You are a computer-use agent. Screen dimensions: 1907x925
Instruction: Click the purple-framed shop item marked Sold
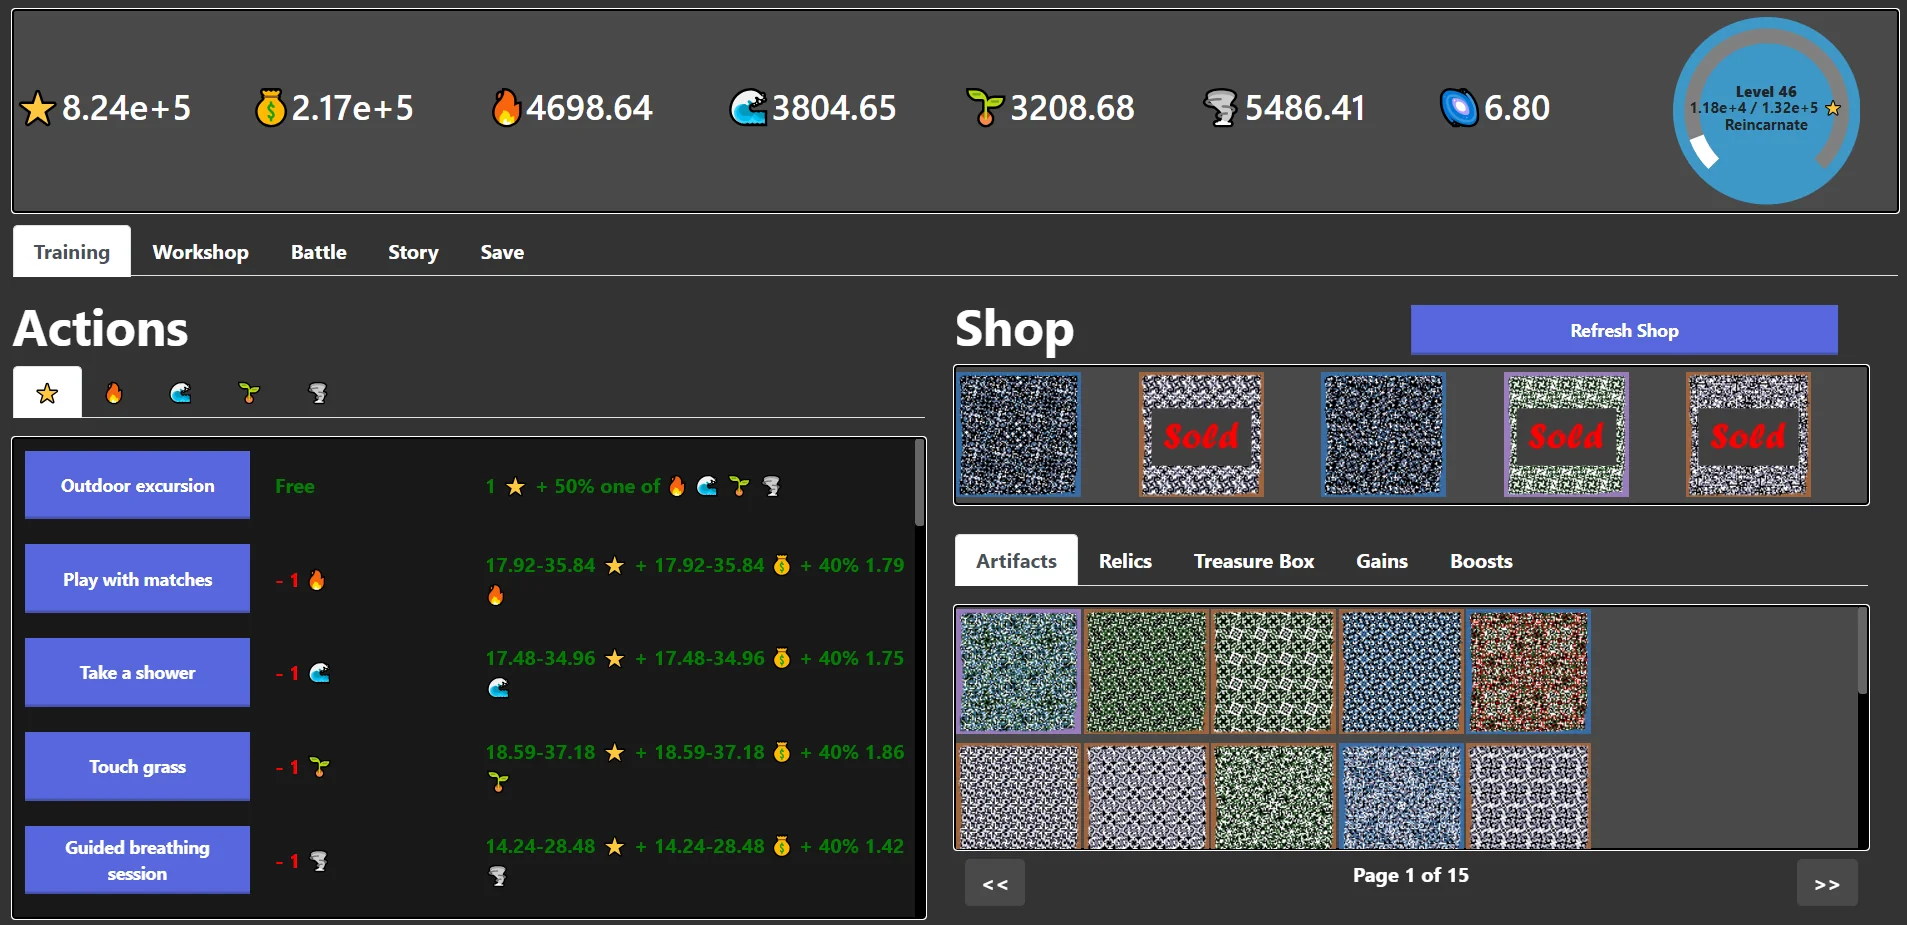pos(1566,435)
